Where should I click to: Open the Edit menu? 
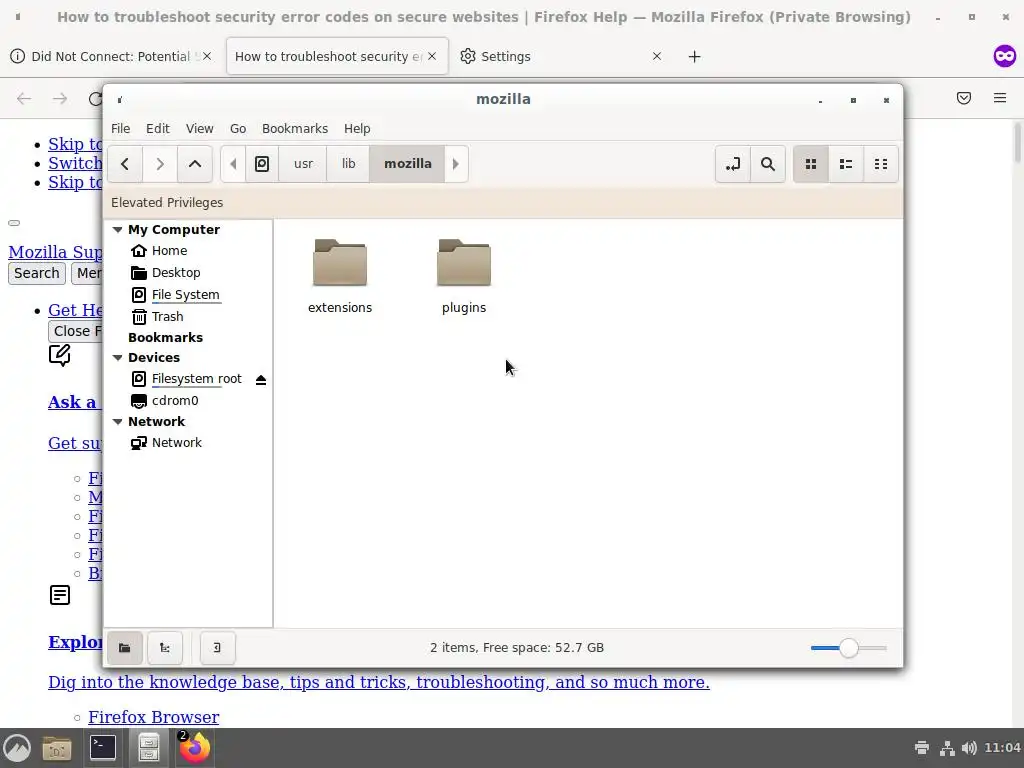click(157, 129)
